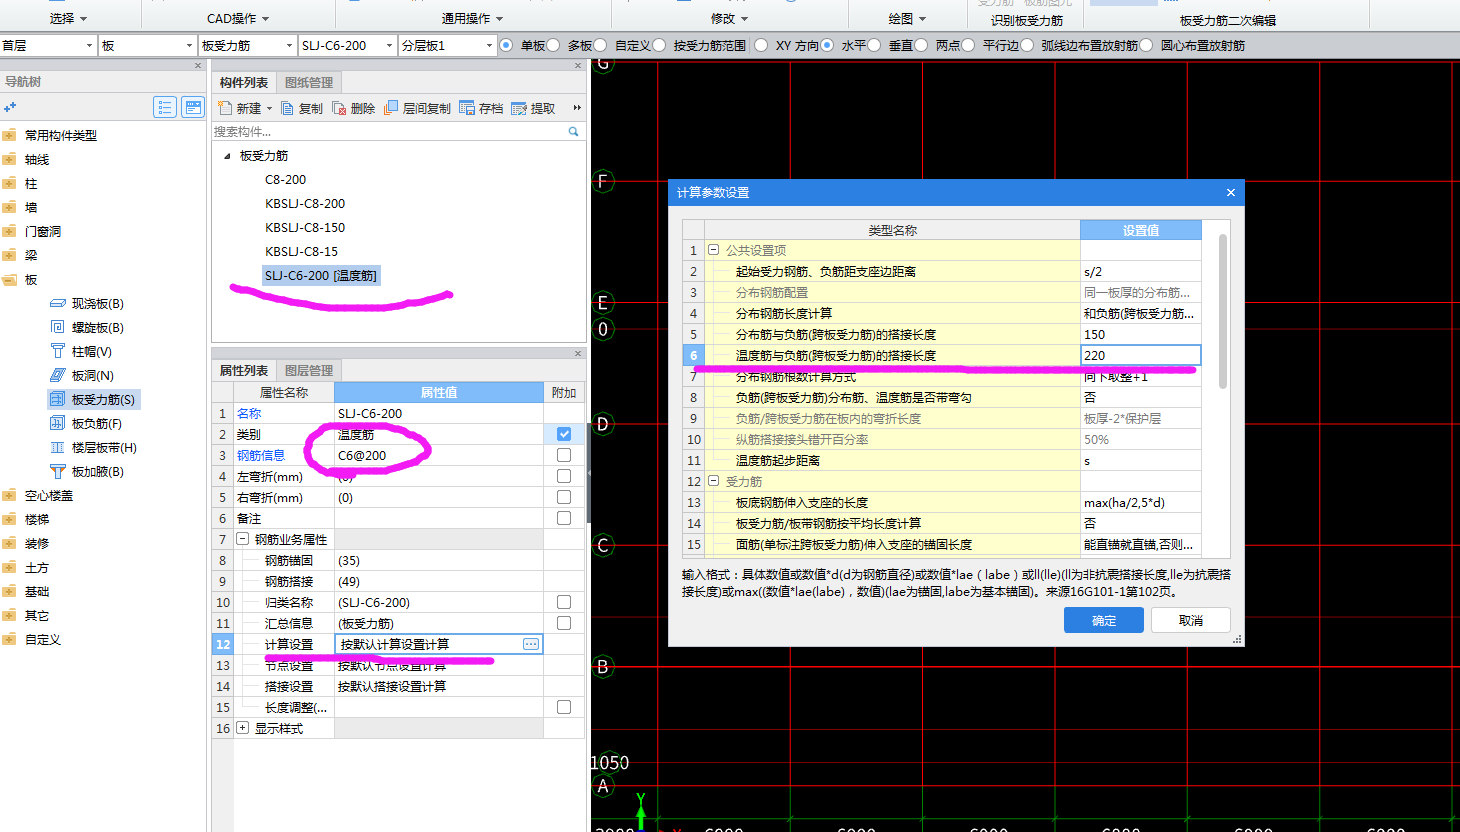This screenshot has width=1460, height=832.
Task: Click 板受力筋二次编辑 in the ribbon
Action: coord(1227,20)
